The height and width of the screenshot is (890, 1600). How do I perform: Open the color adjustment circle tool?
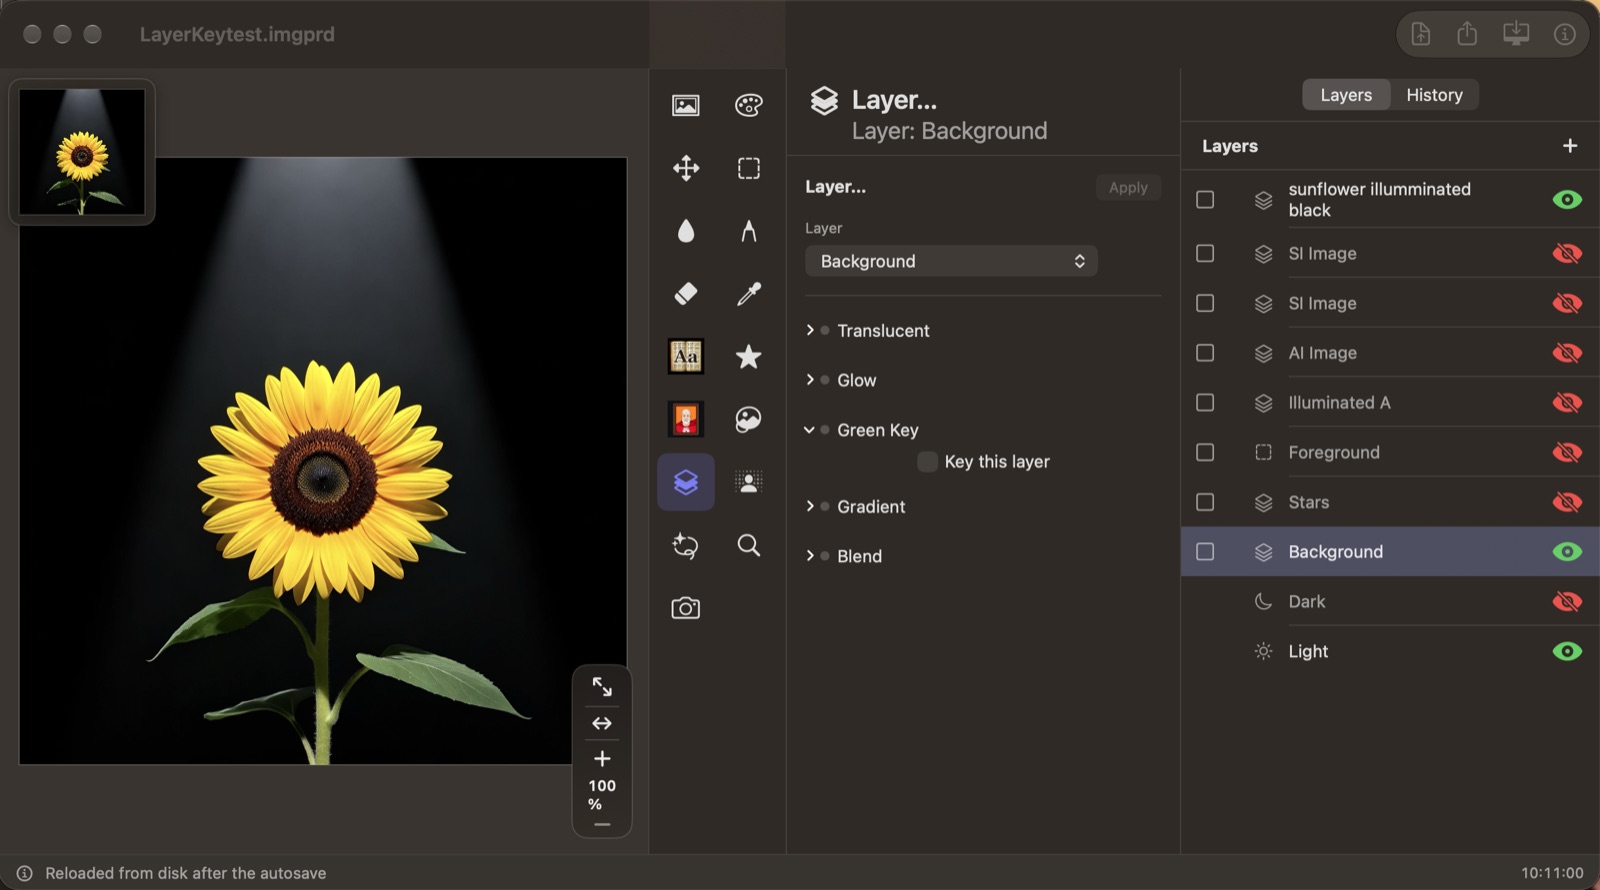click(x=749, y=419)
